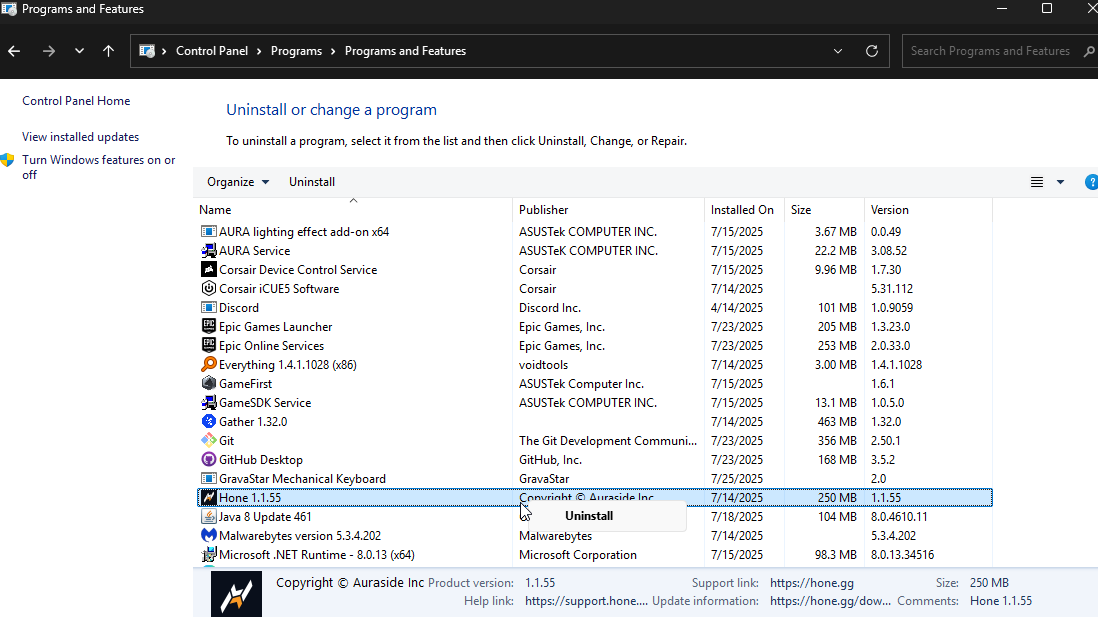Select Java 8 Update 461 name

click(265, 517)
